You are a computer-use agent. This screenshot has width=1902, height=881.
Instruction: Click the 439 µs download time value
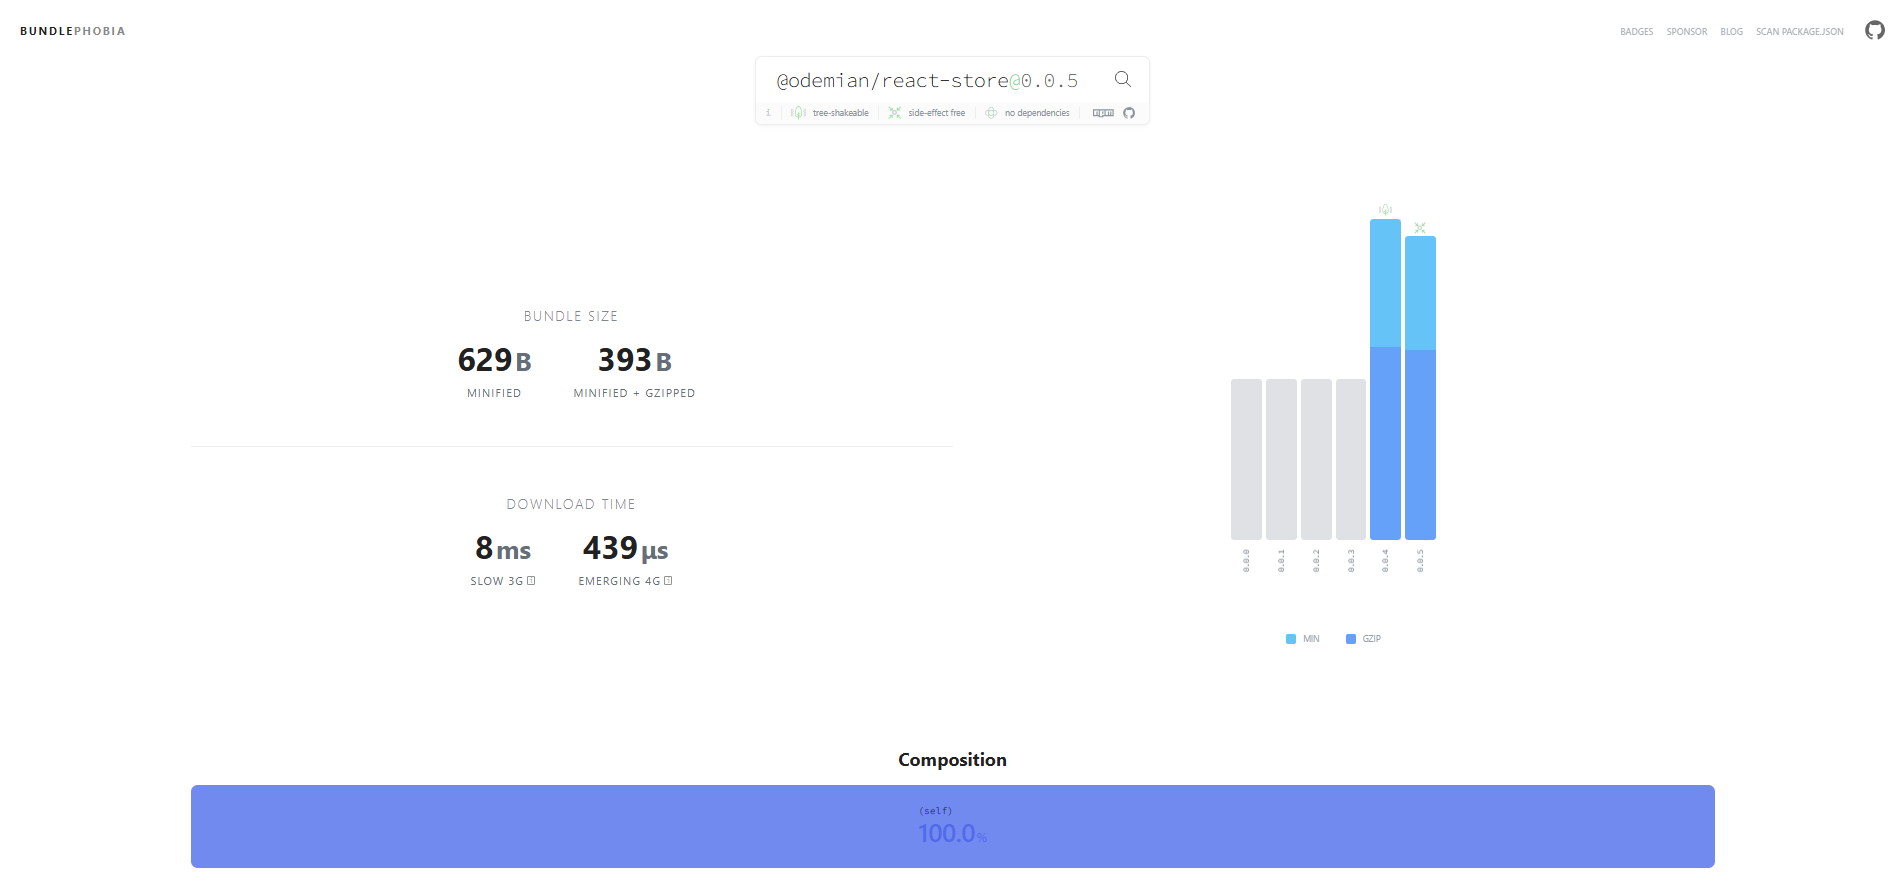(625, 548)
